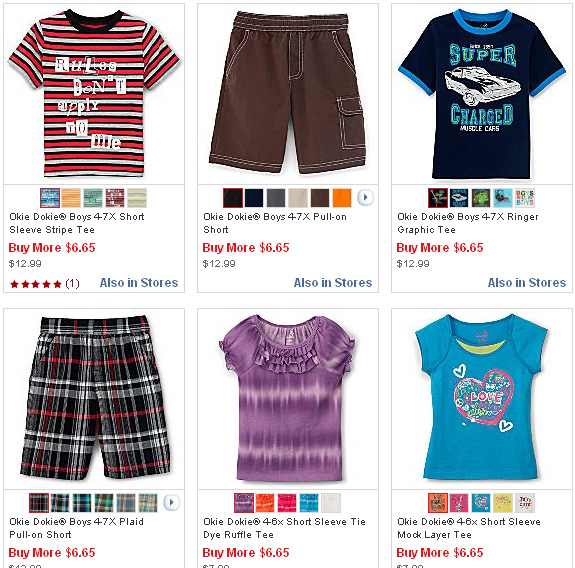Open Okie Dokie Boys Plaid Pull-on Short link
Image resolution: width=575 pixels, height=568 pixels.
pos(76,528)
